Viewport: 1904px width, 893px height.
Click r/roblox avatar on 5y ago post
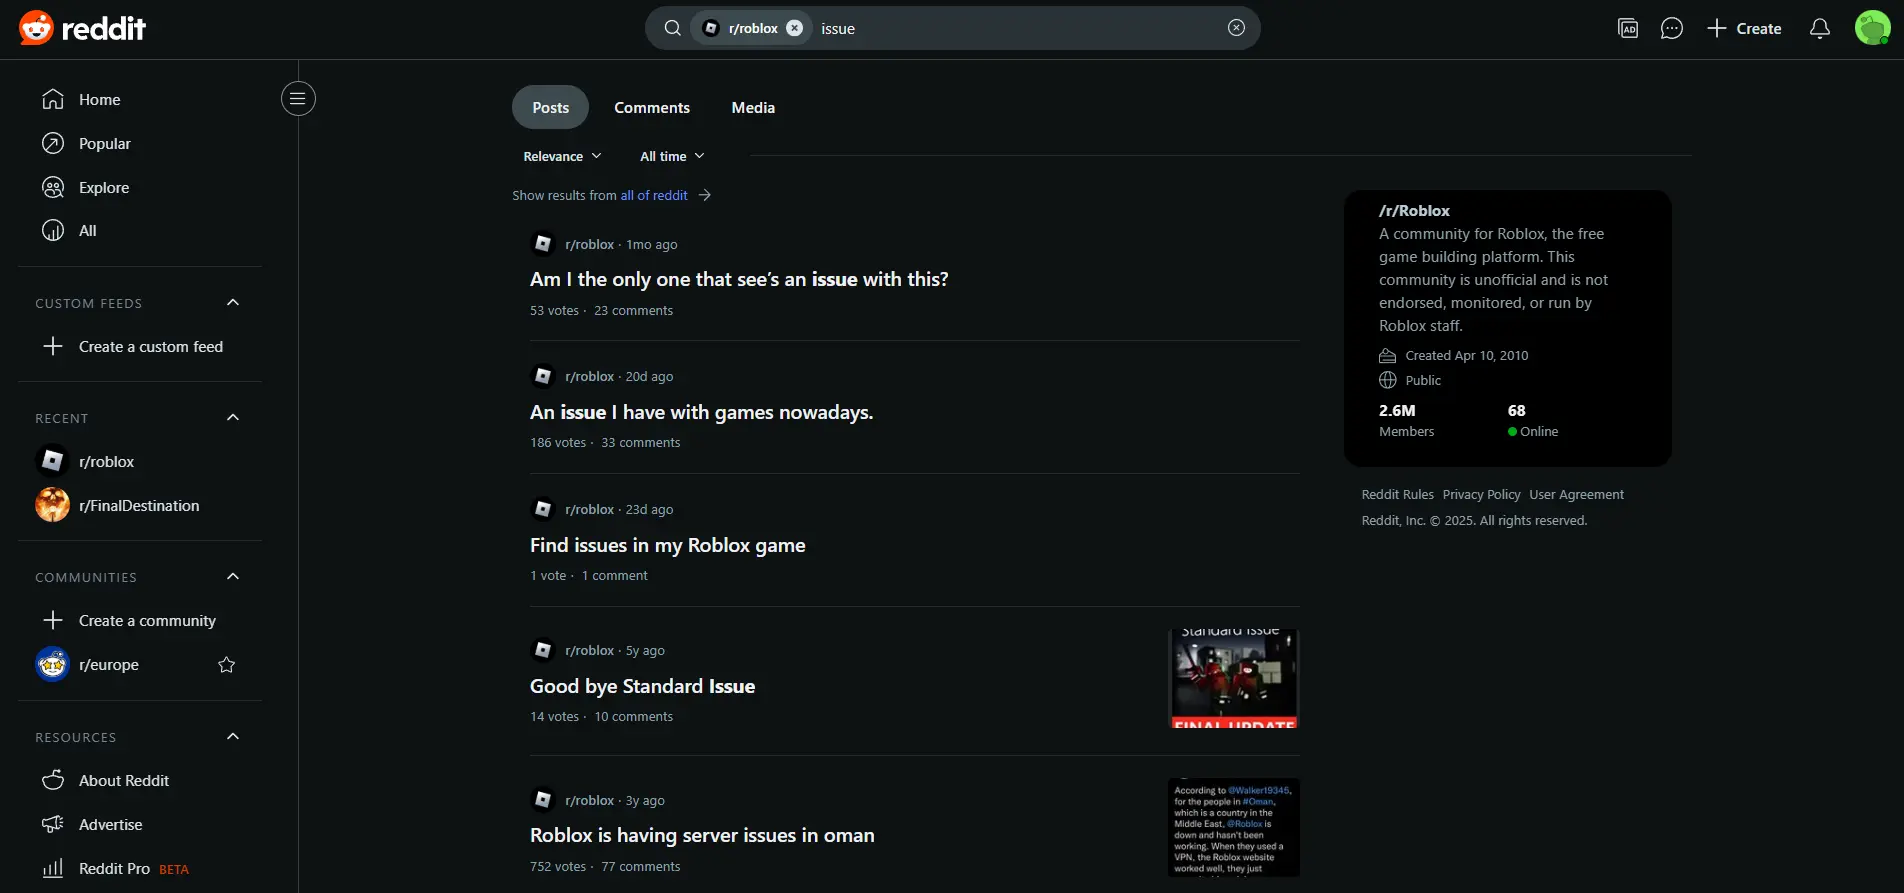543,650
